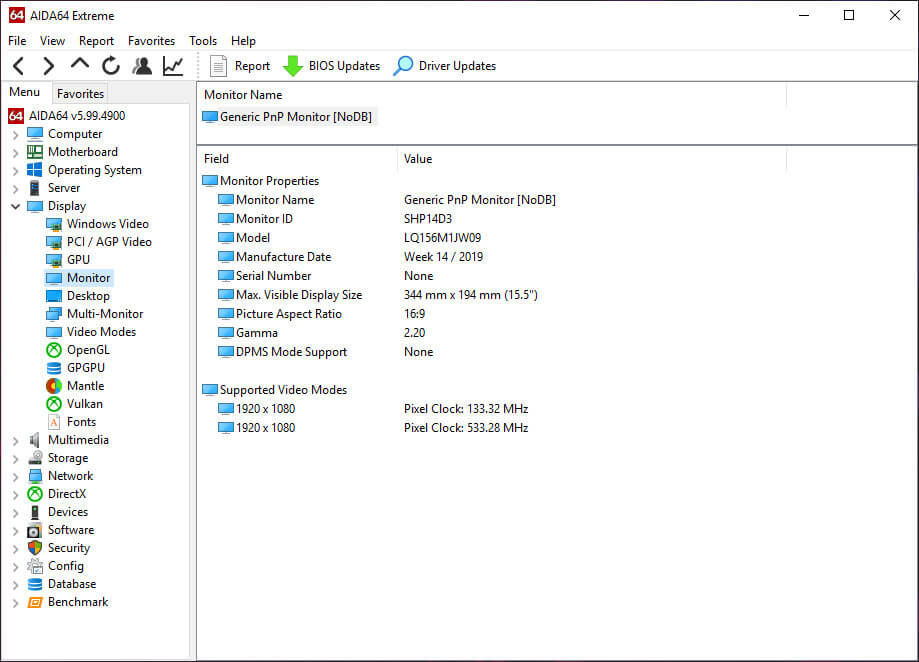Click the Database icon in tree
Screen dimensions: 919x662
tap(35, 585)
